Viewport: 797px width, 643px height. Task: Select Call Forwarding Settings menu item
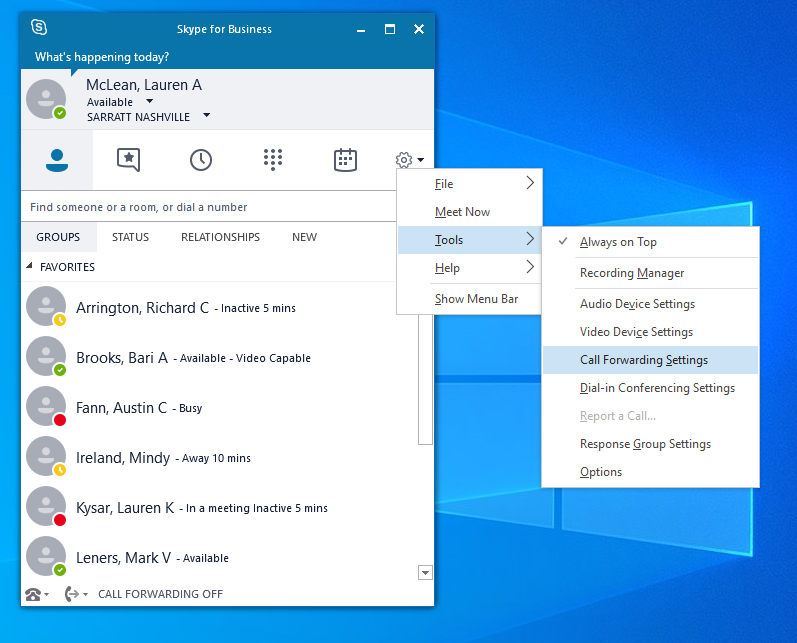pos(643,360)
